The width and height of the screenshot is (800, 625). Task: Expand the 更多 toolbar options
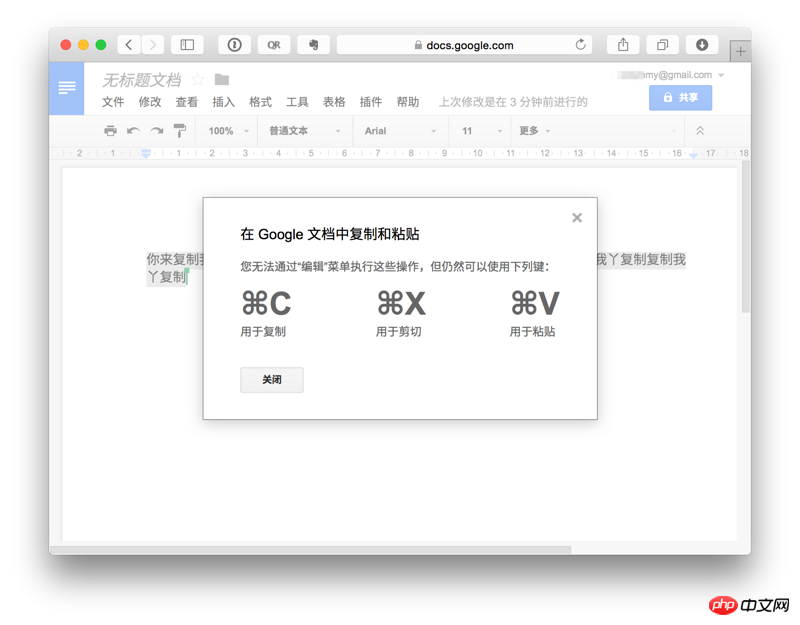(534, 131)
